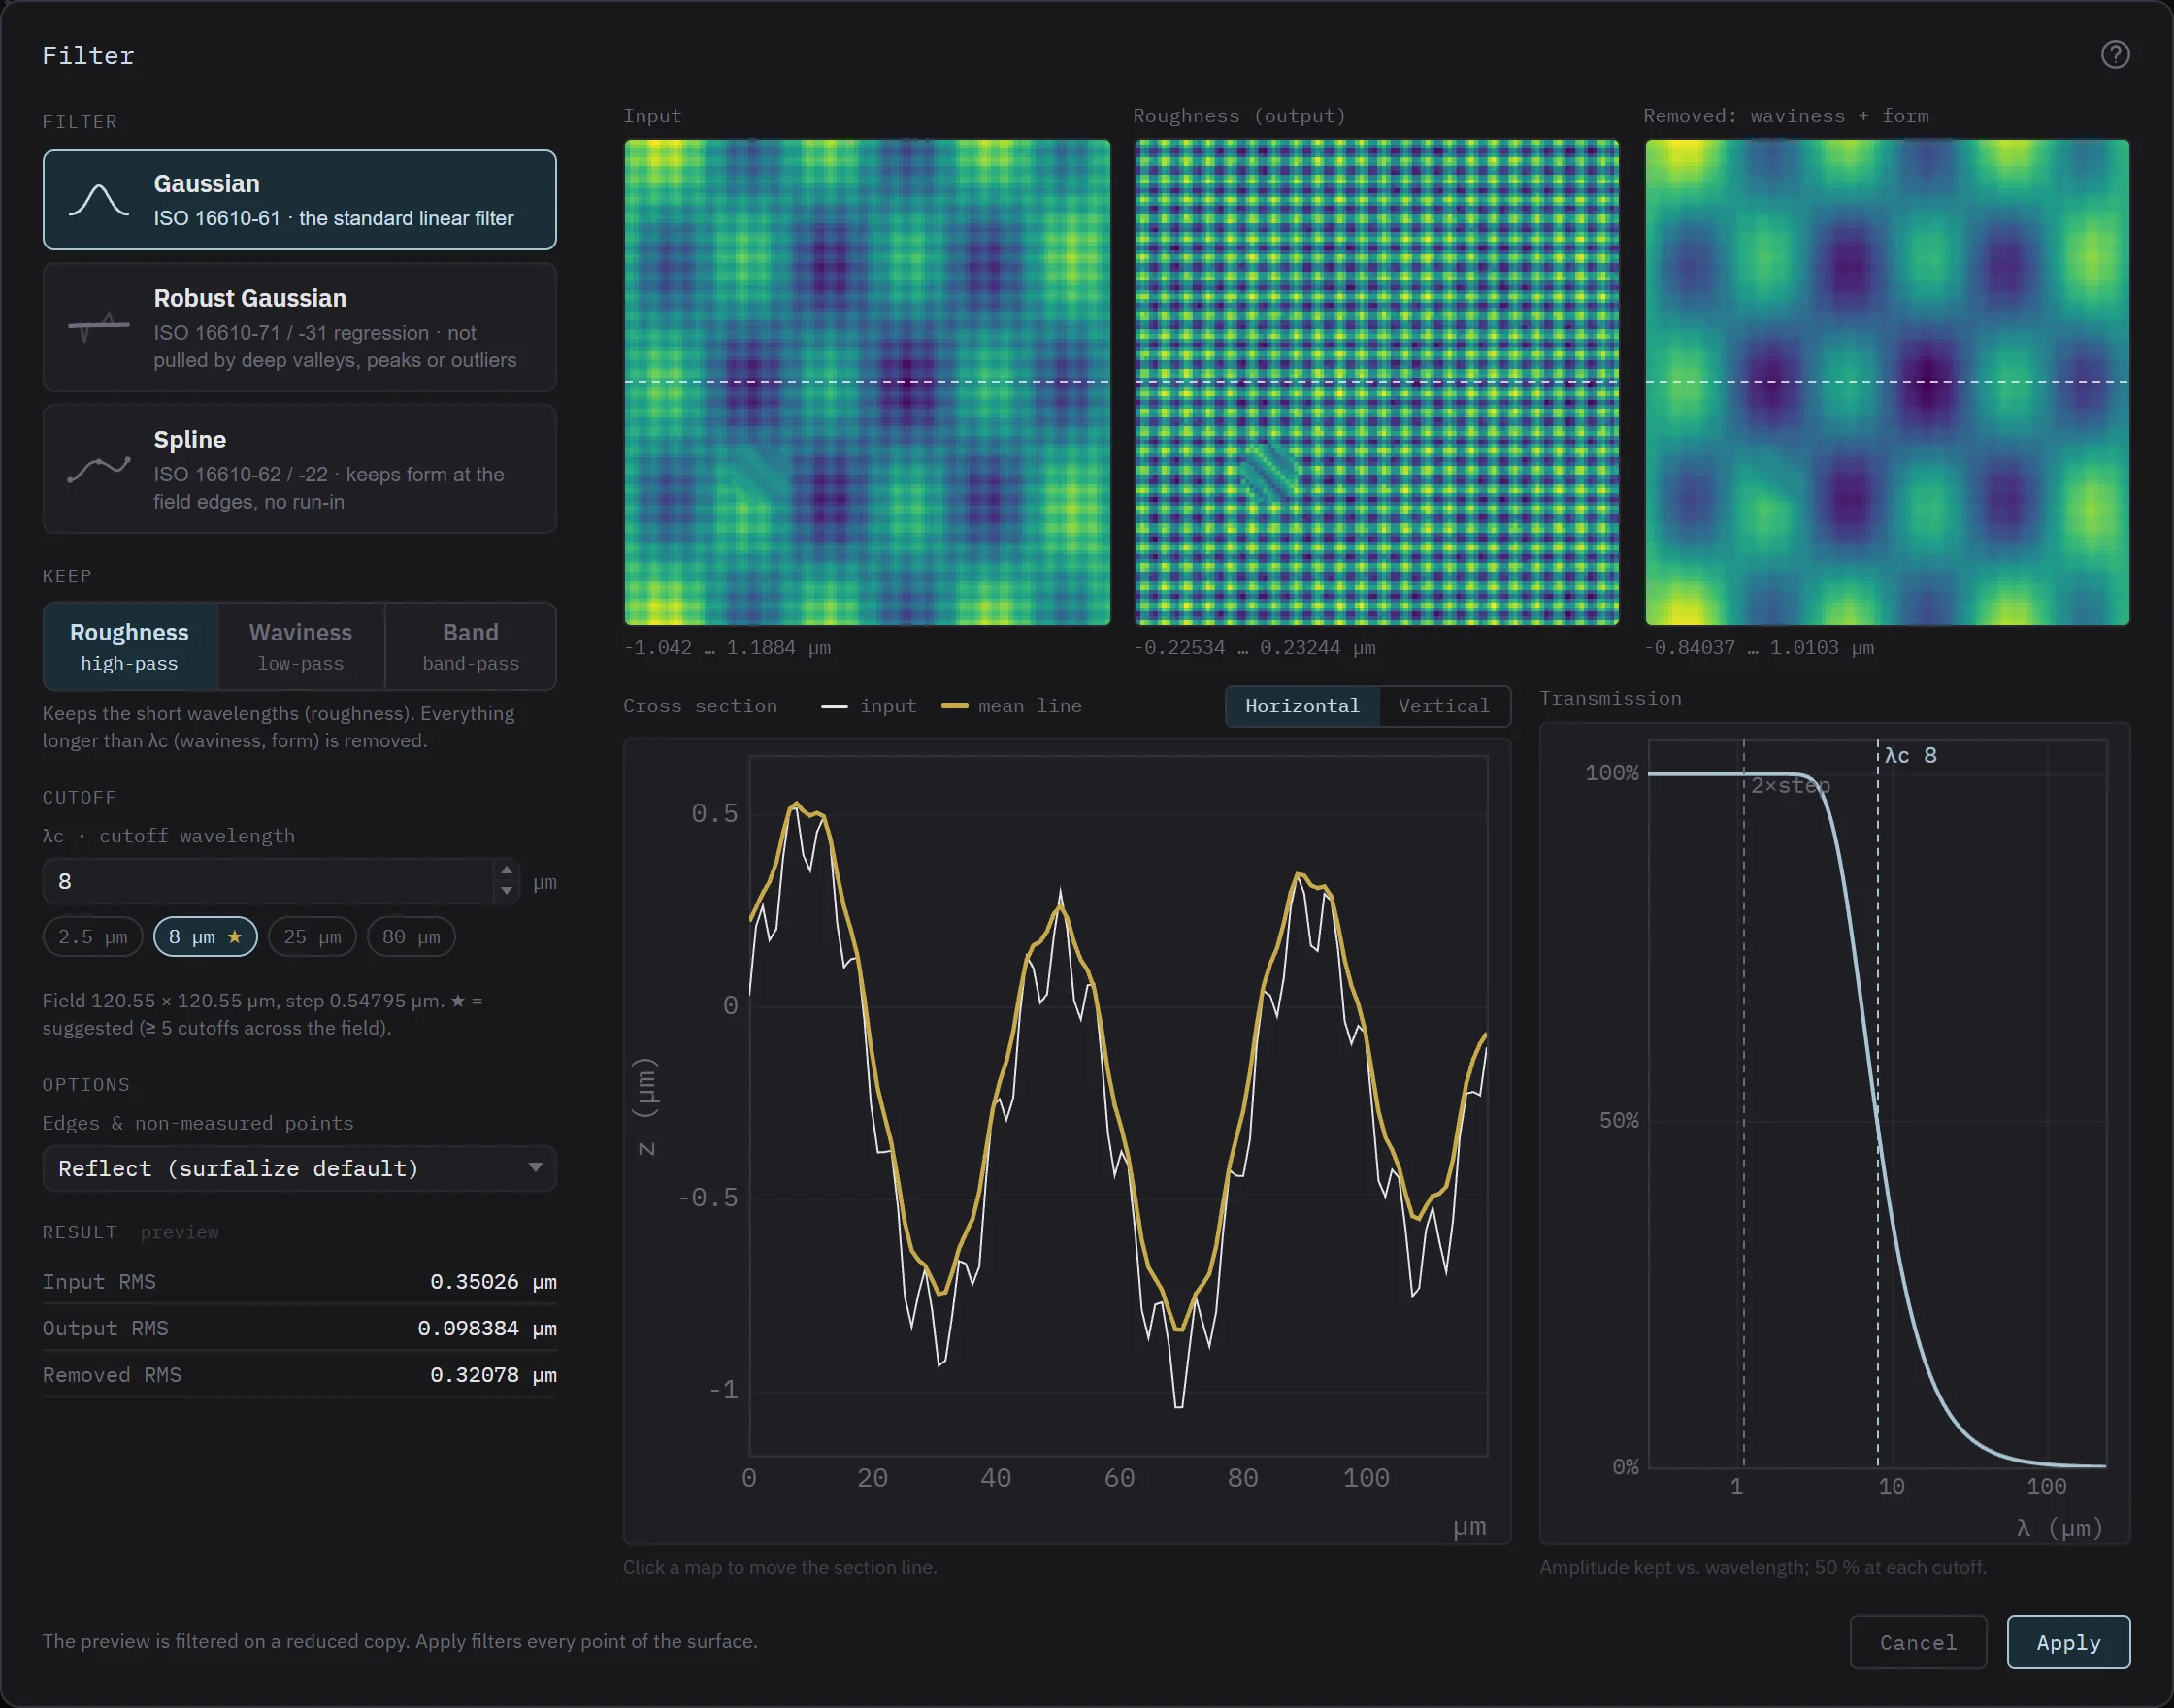
Task: Keep Roughness high-pass
Action: [130, 646]
